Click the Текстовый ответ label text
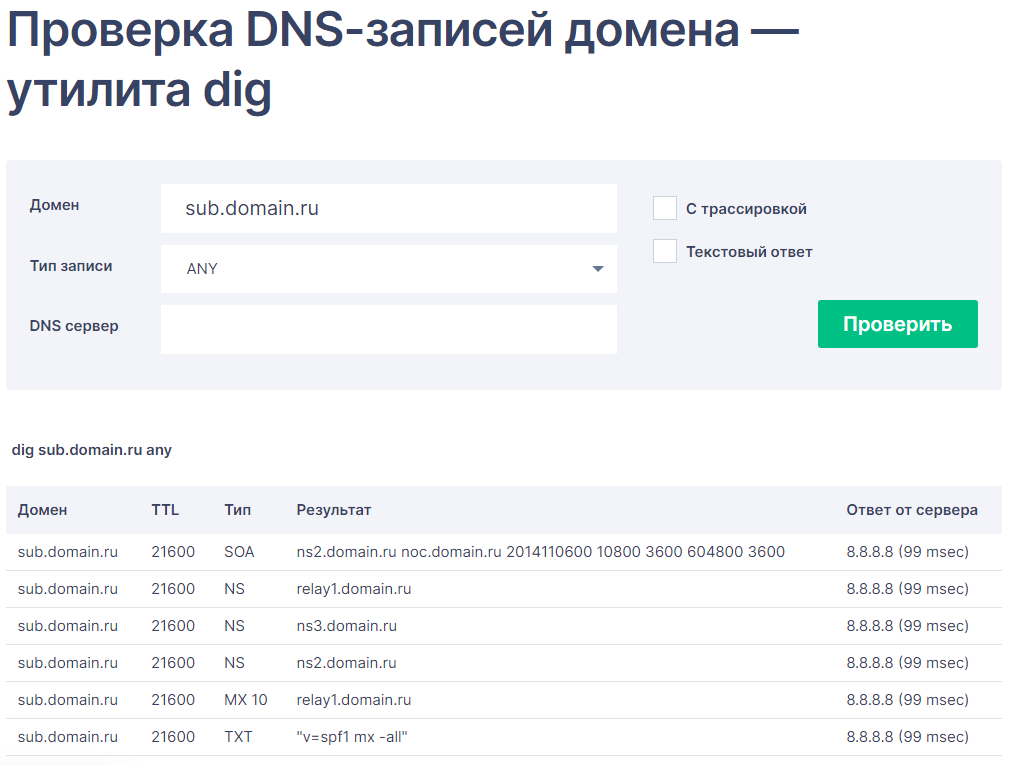 (749, 252)
